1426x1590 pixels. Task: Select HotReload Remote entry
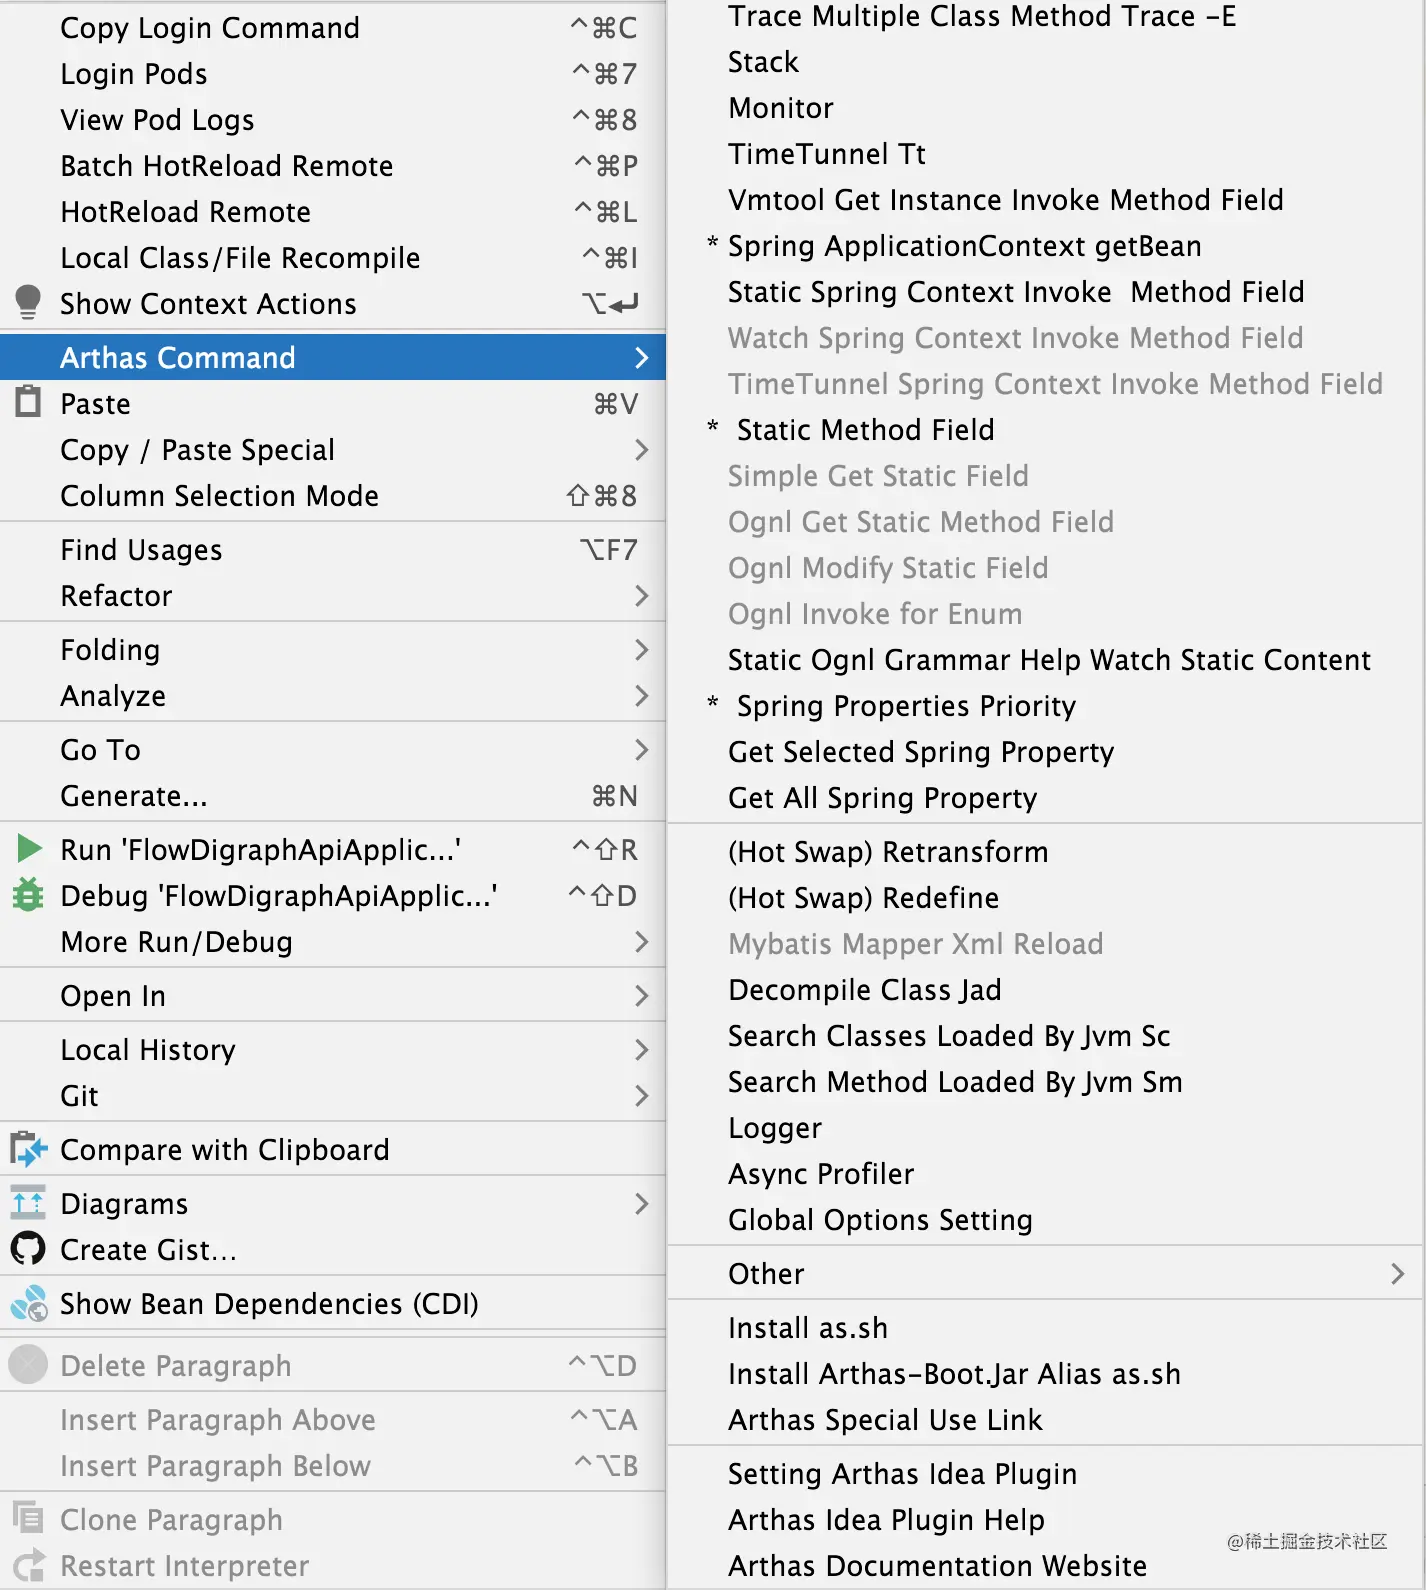[333, 212]
